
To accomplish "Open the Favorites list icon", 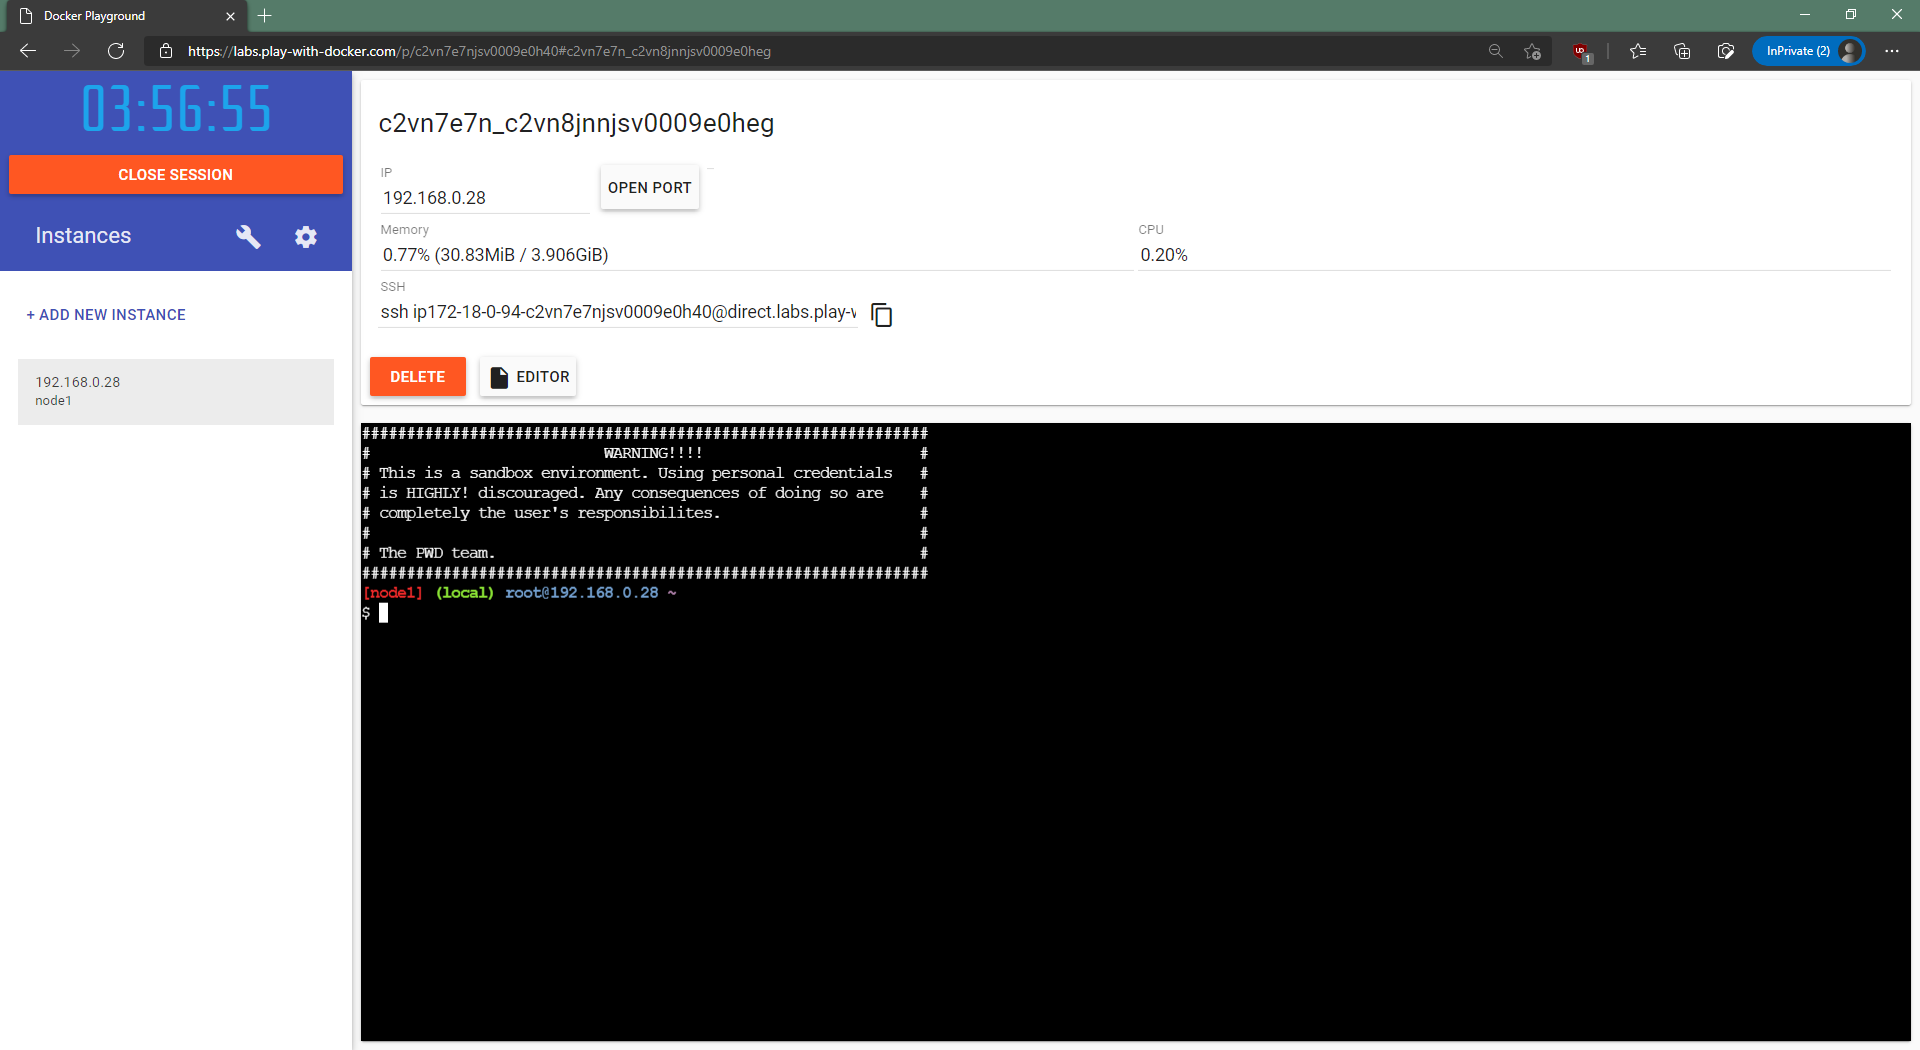I will tap(1638, 51).
